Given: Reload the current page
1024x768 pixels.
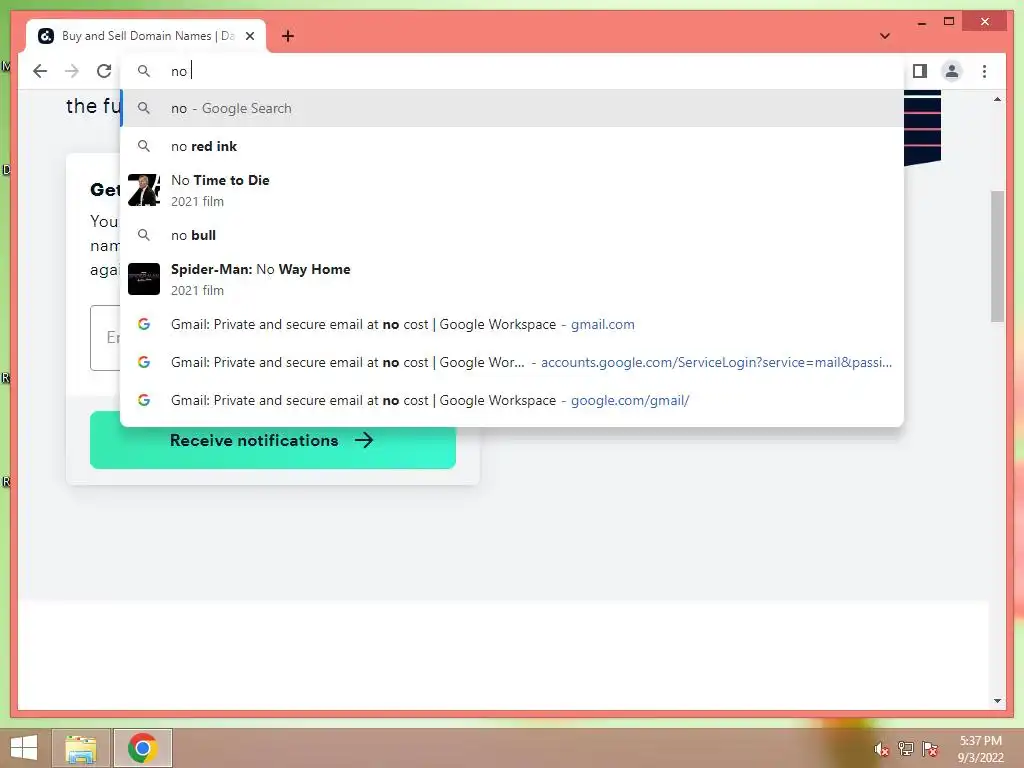Looking at the screenshot, I should click(104, 71).
